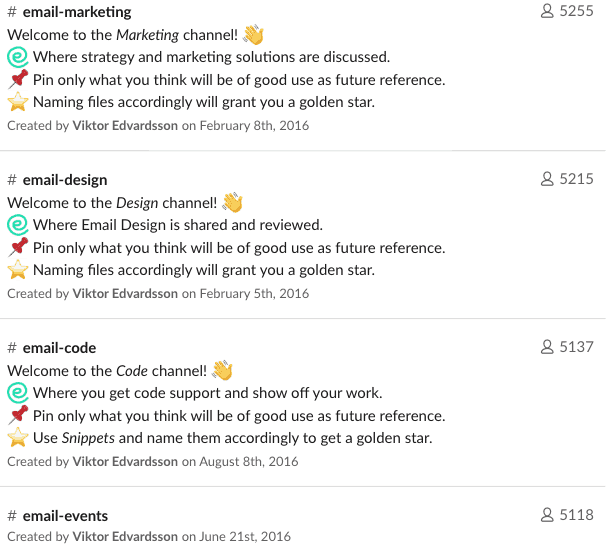607x553 pixels.
Task: Click the star emoji in email-marketing description
Action: point(18,102)
